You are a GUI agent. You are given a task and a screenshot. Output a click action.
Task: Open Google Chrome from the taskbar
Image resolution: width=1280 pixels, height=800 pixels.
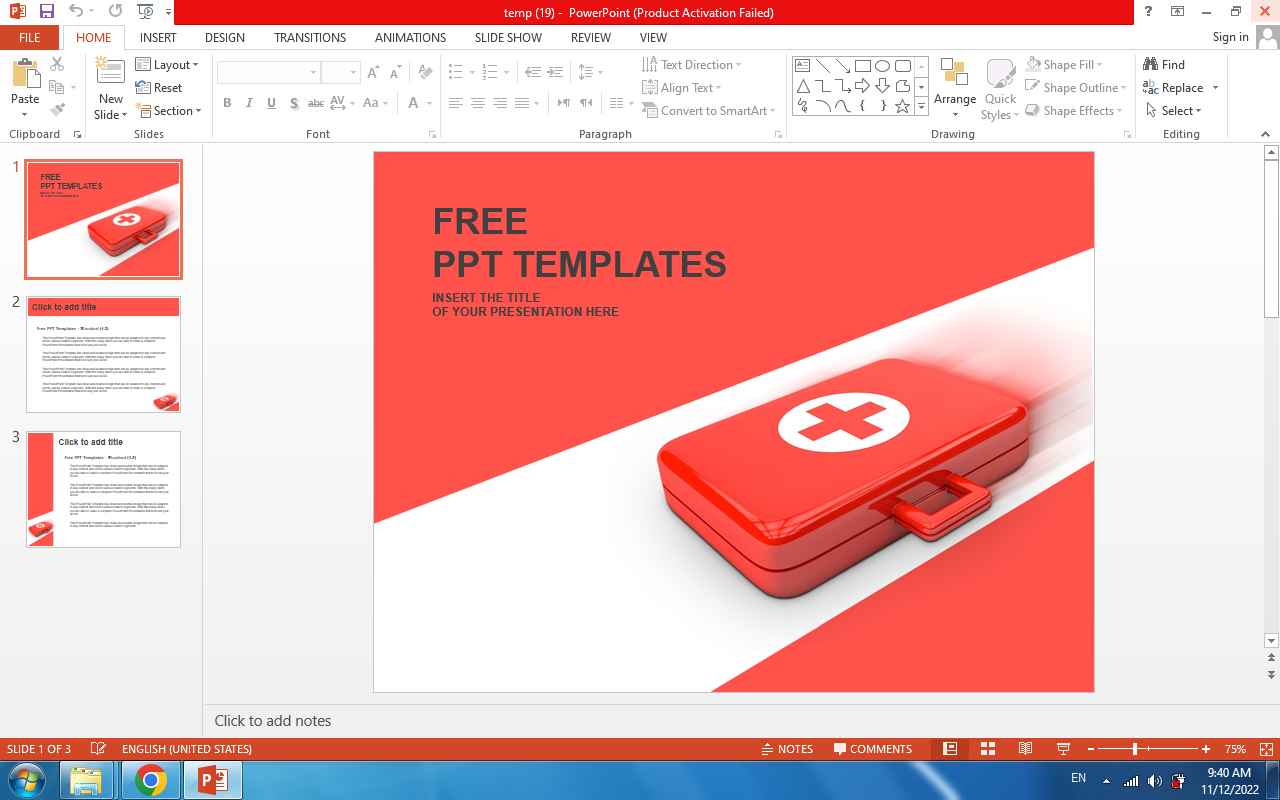151,780
